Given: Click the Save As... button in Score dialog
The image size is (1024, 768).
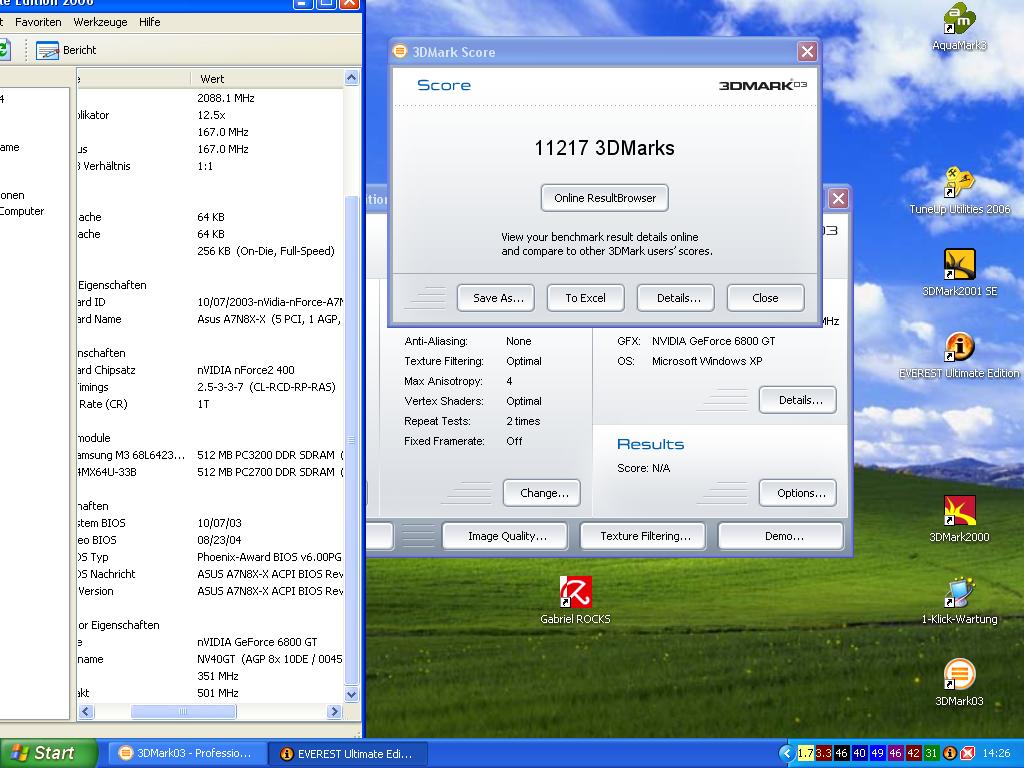Looking at the screenshot, I should [498, 298].
